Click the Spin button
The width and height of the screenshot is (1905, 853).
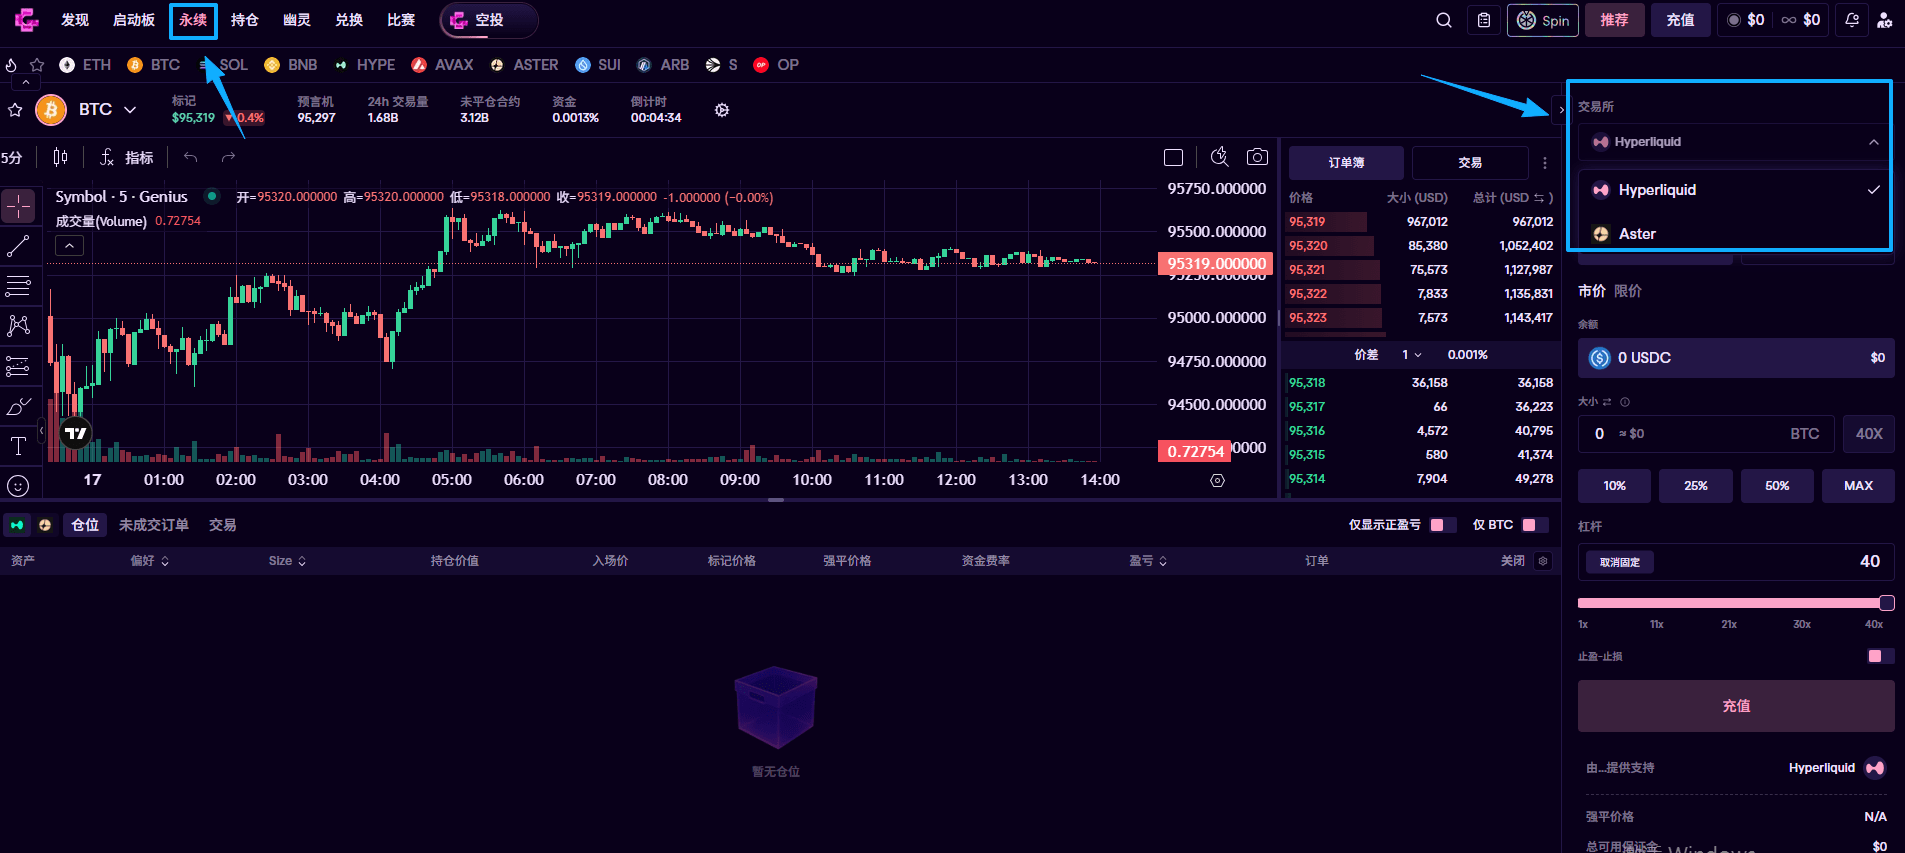point(1543,20)
